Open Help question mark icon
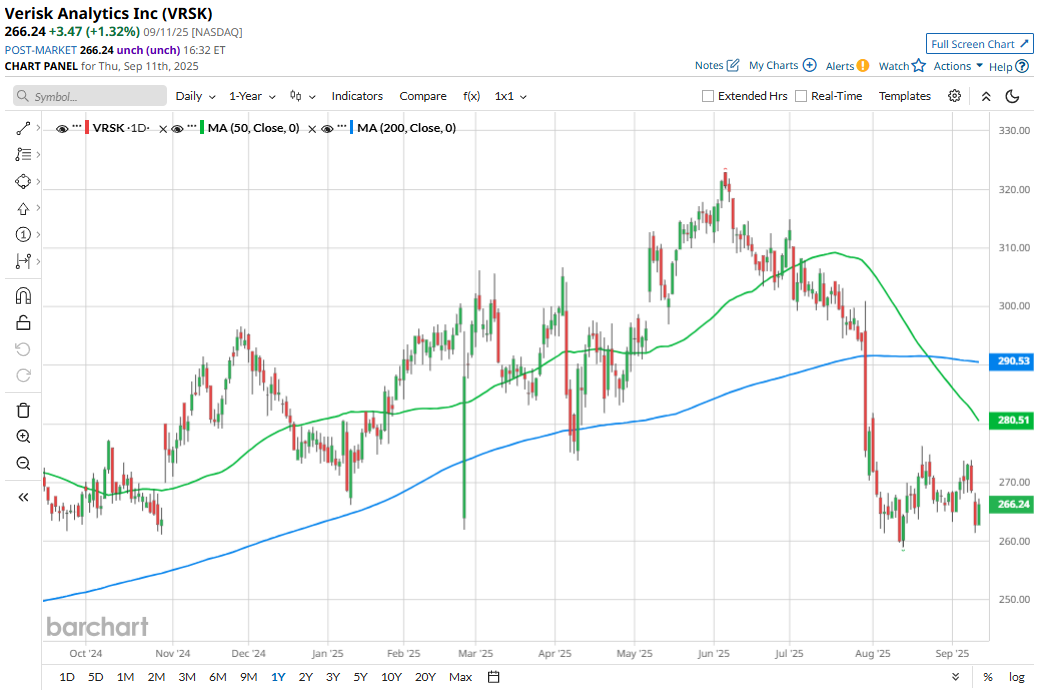This screenshot has height=695, width=1039. [1022, 66]
